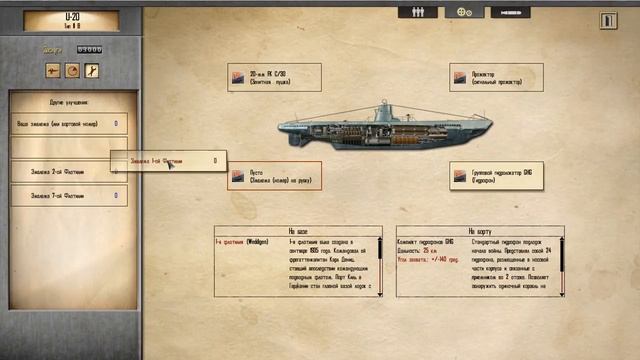Click the U-20 boat name plate
Image resolution: width=640 pixels, height=360 pixels.
point(72,21)
